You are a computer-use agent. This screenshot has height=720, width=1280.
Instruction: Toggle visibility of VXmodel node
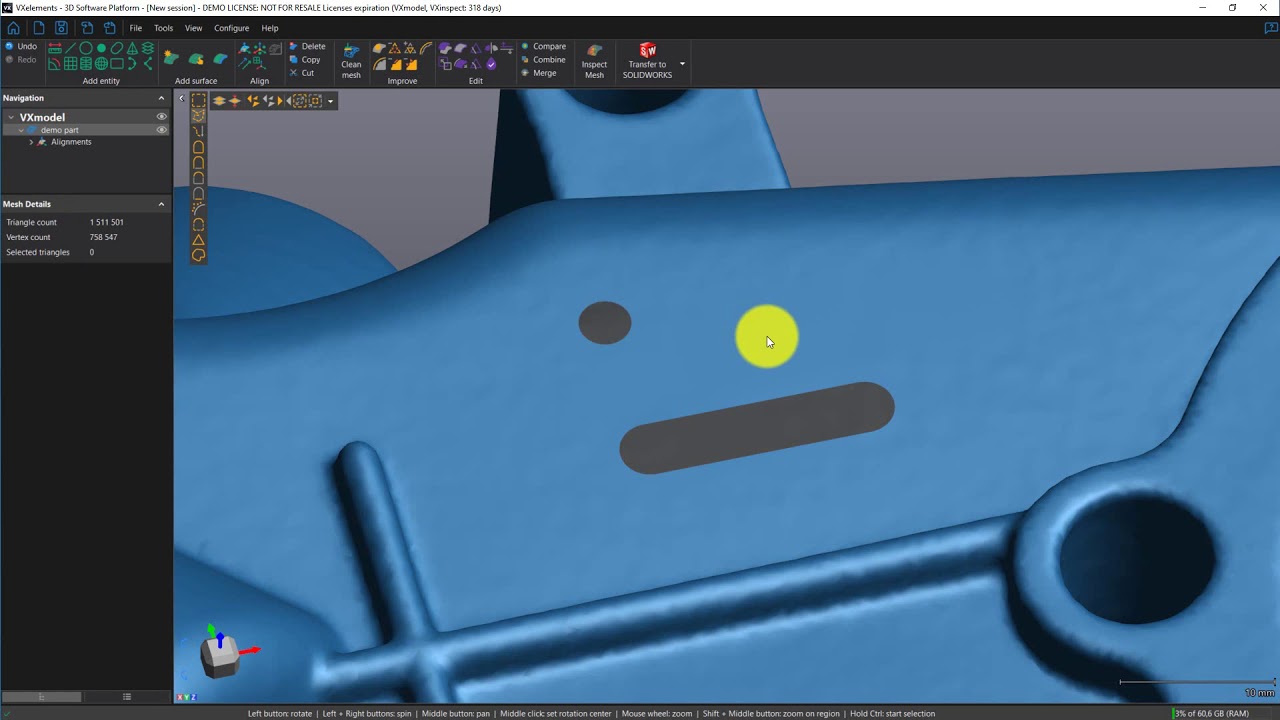click(161, 117)
